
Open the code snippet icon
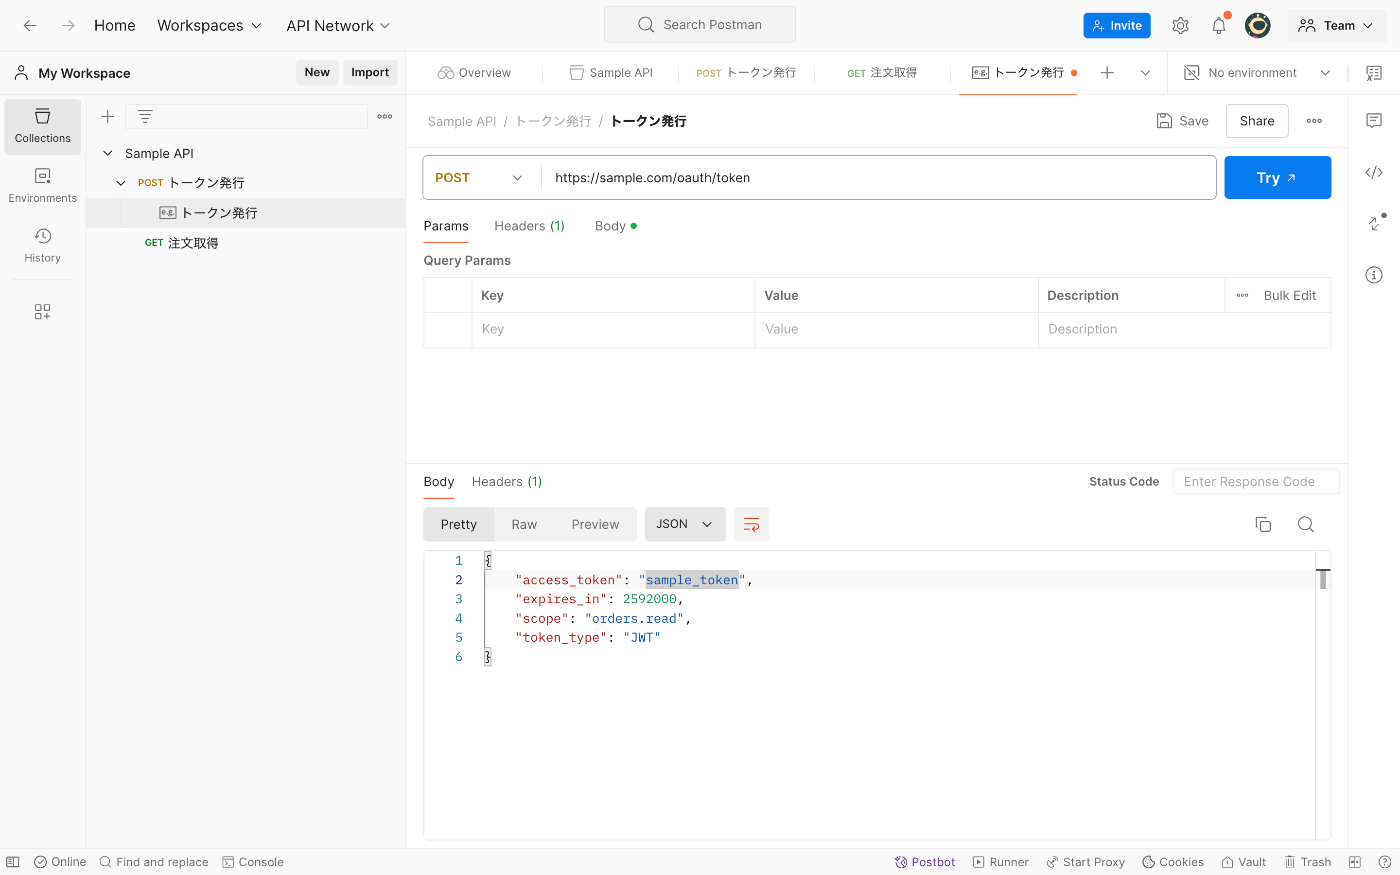pyautogui.click(x=1374, y=172)
